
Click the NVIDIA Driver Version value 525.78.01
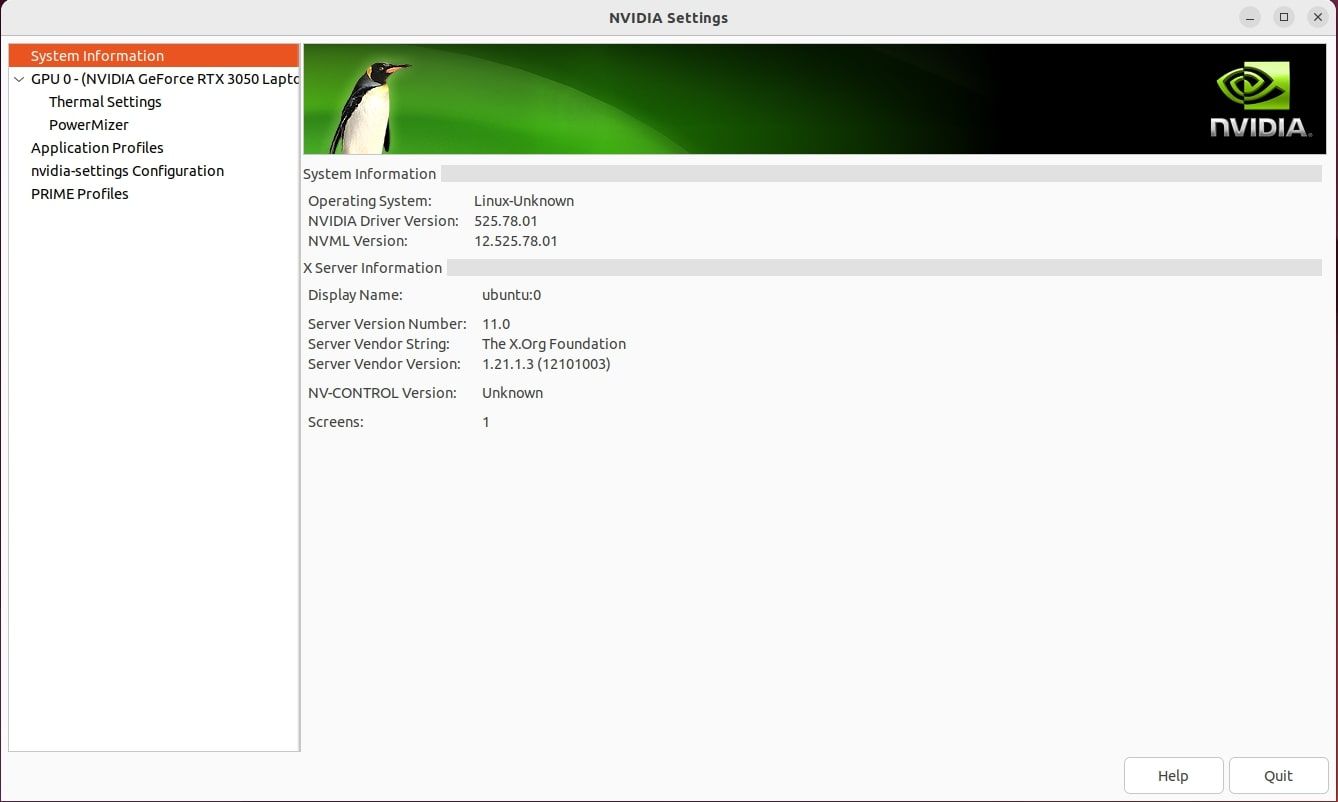click(x=506, y=220)
